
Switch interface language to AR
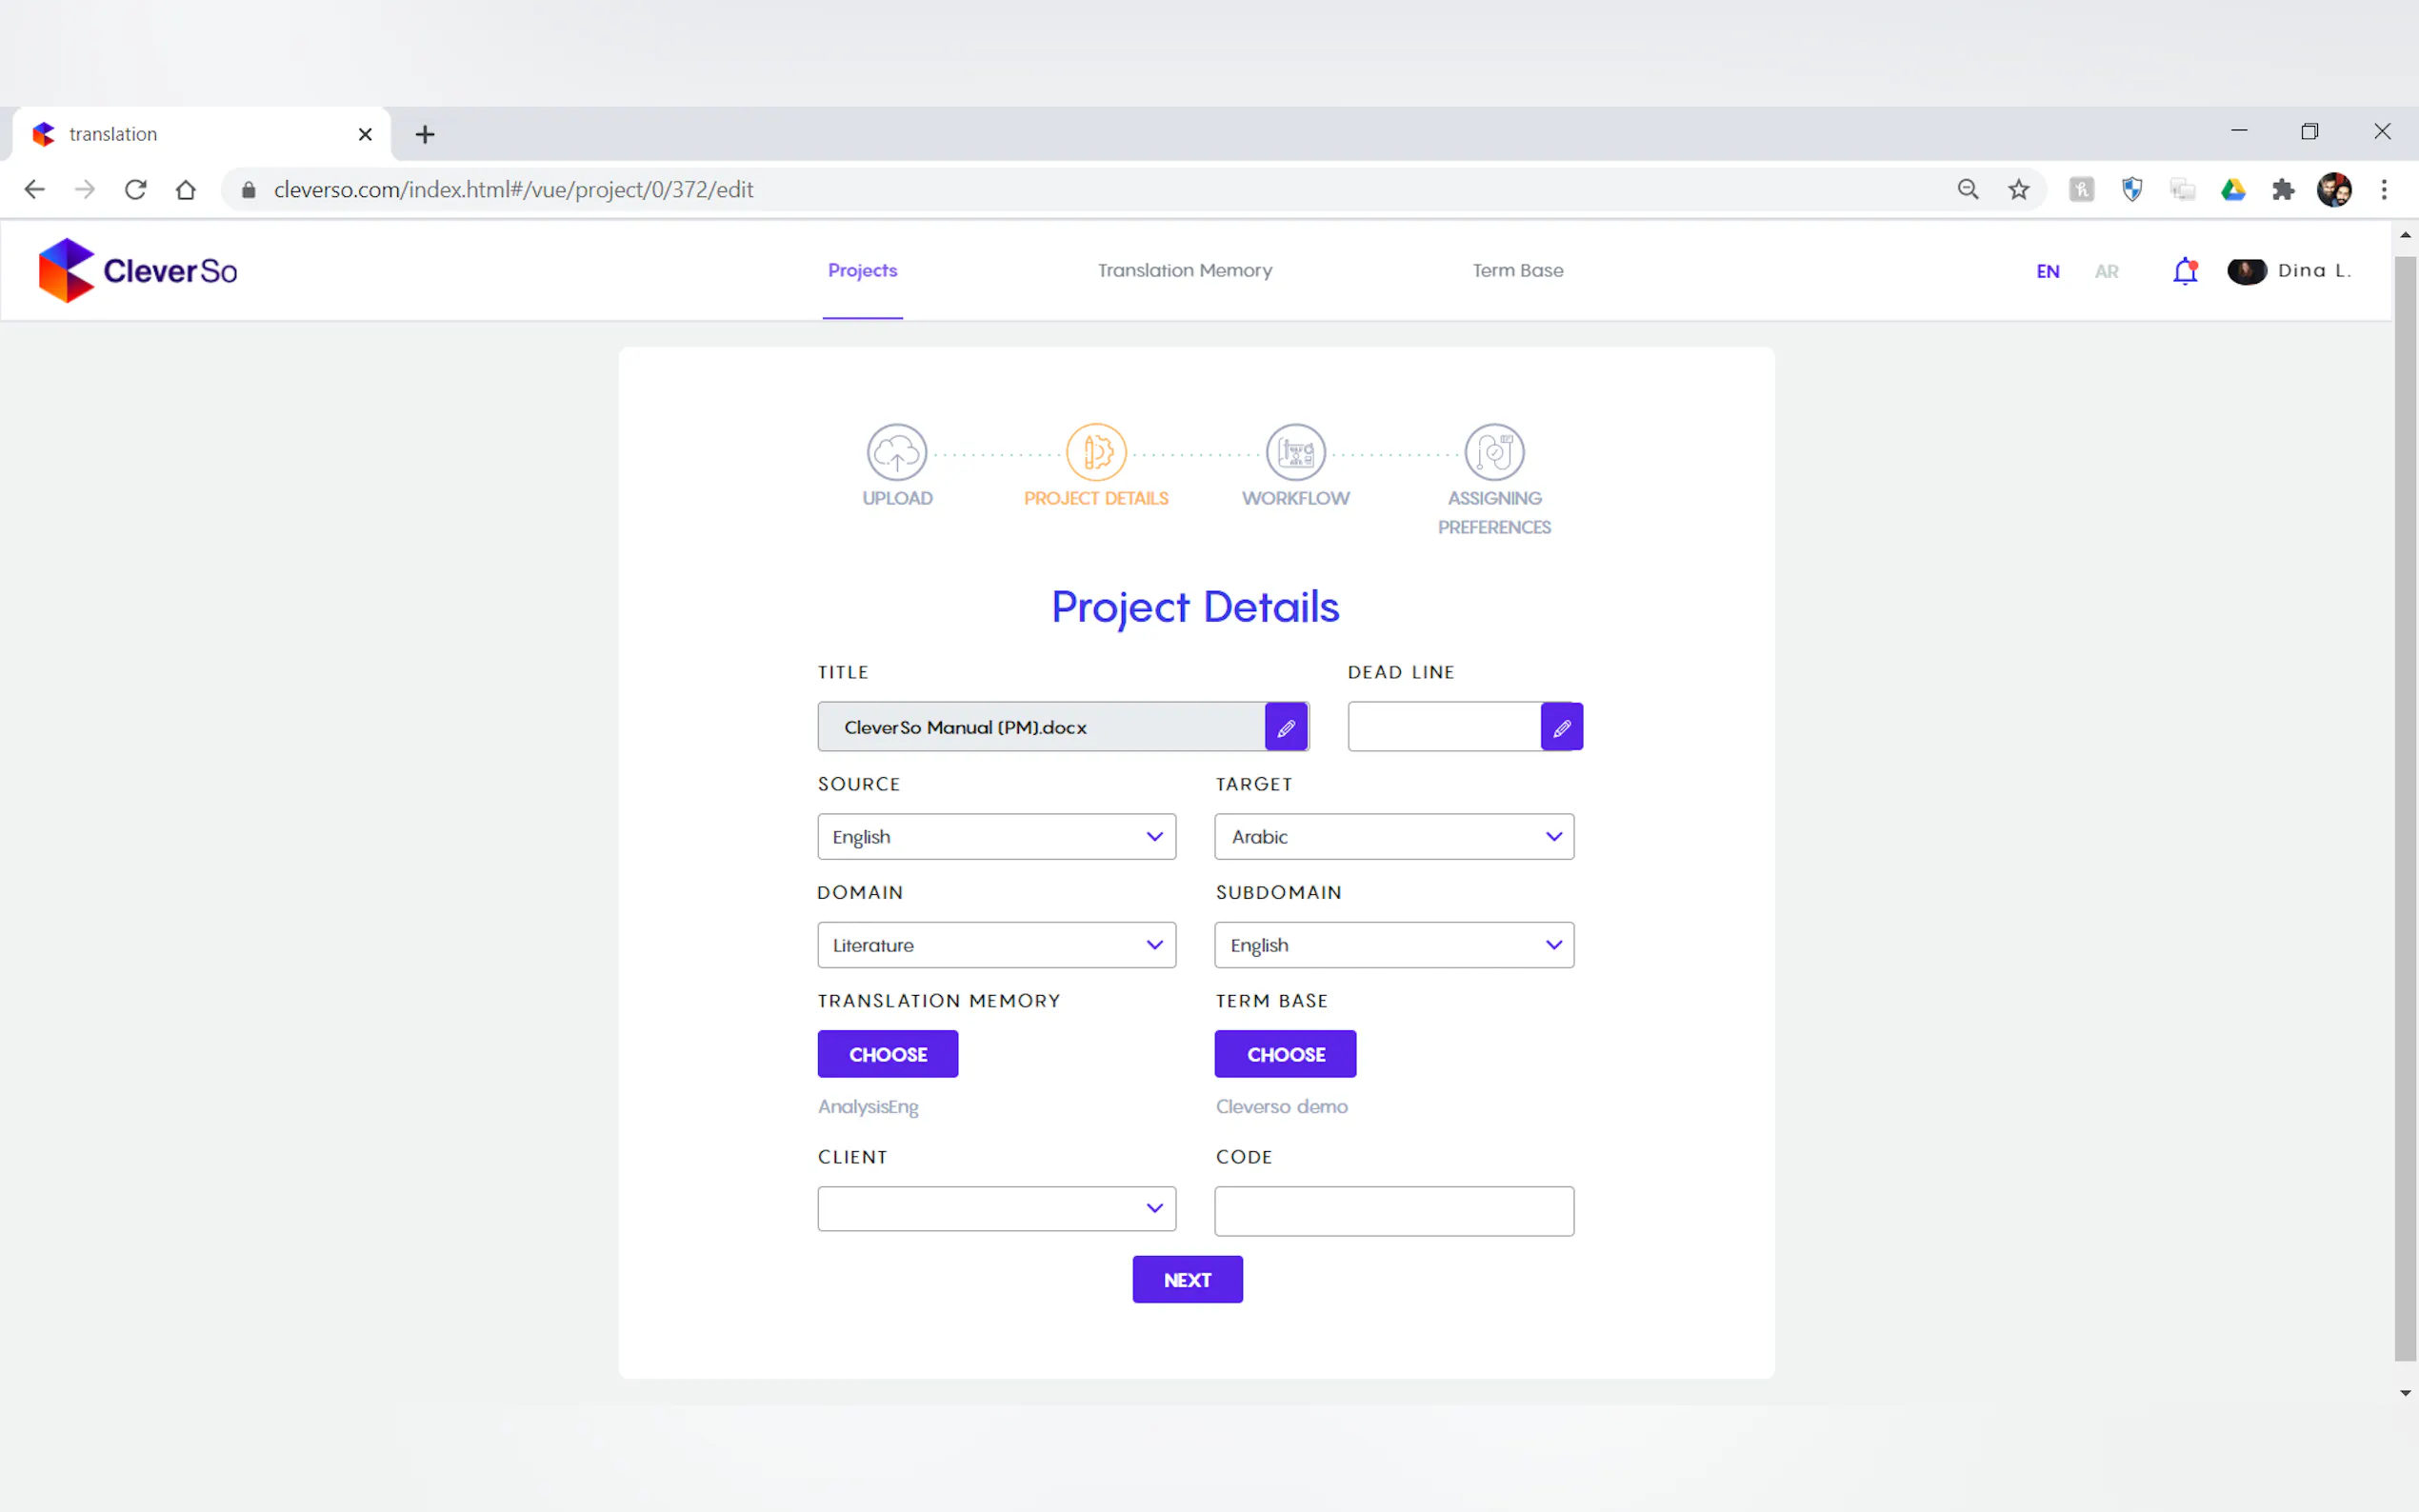coord(2106,271)
